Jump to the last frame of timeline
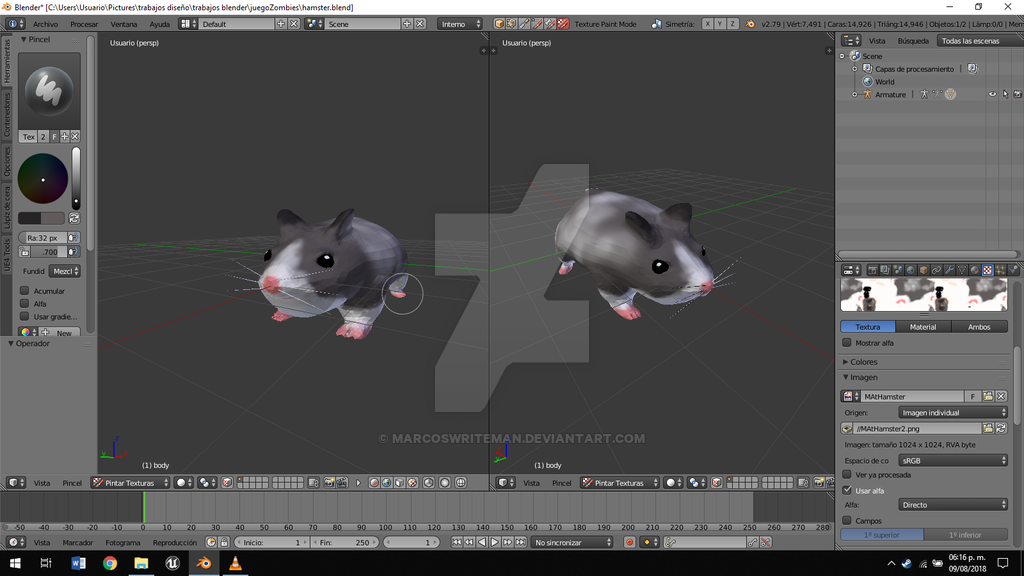Viewport: 1024px width, 576px height. tap(520, 542)
